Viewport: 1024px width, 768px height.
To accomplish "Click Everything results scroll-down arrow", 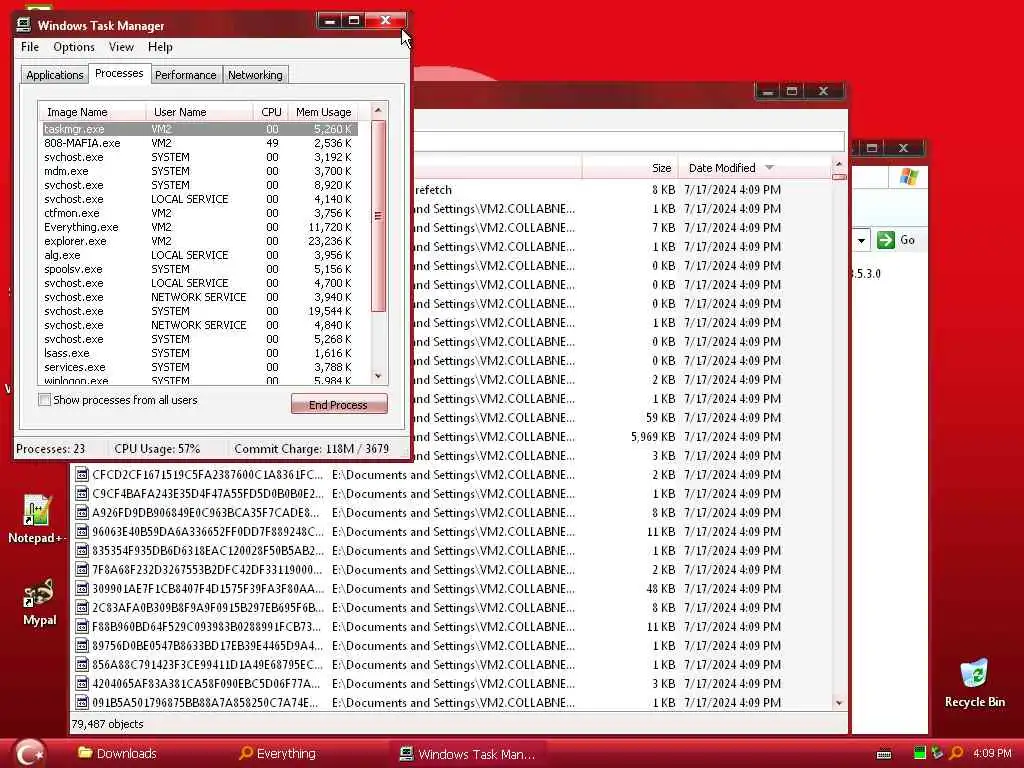I will 839,703.
